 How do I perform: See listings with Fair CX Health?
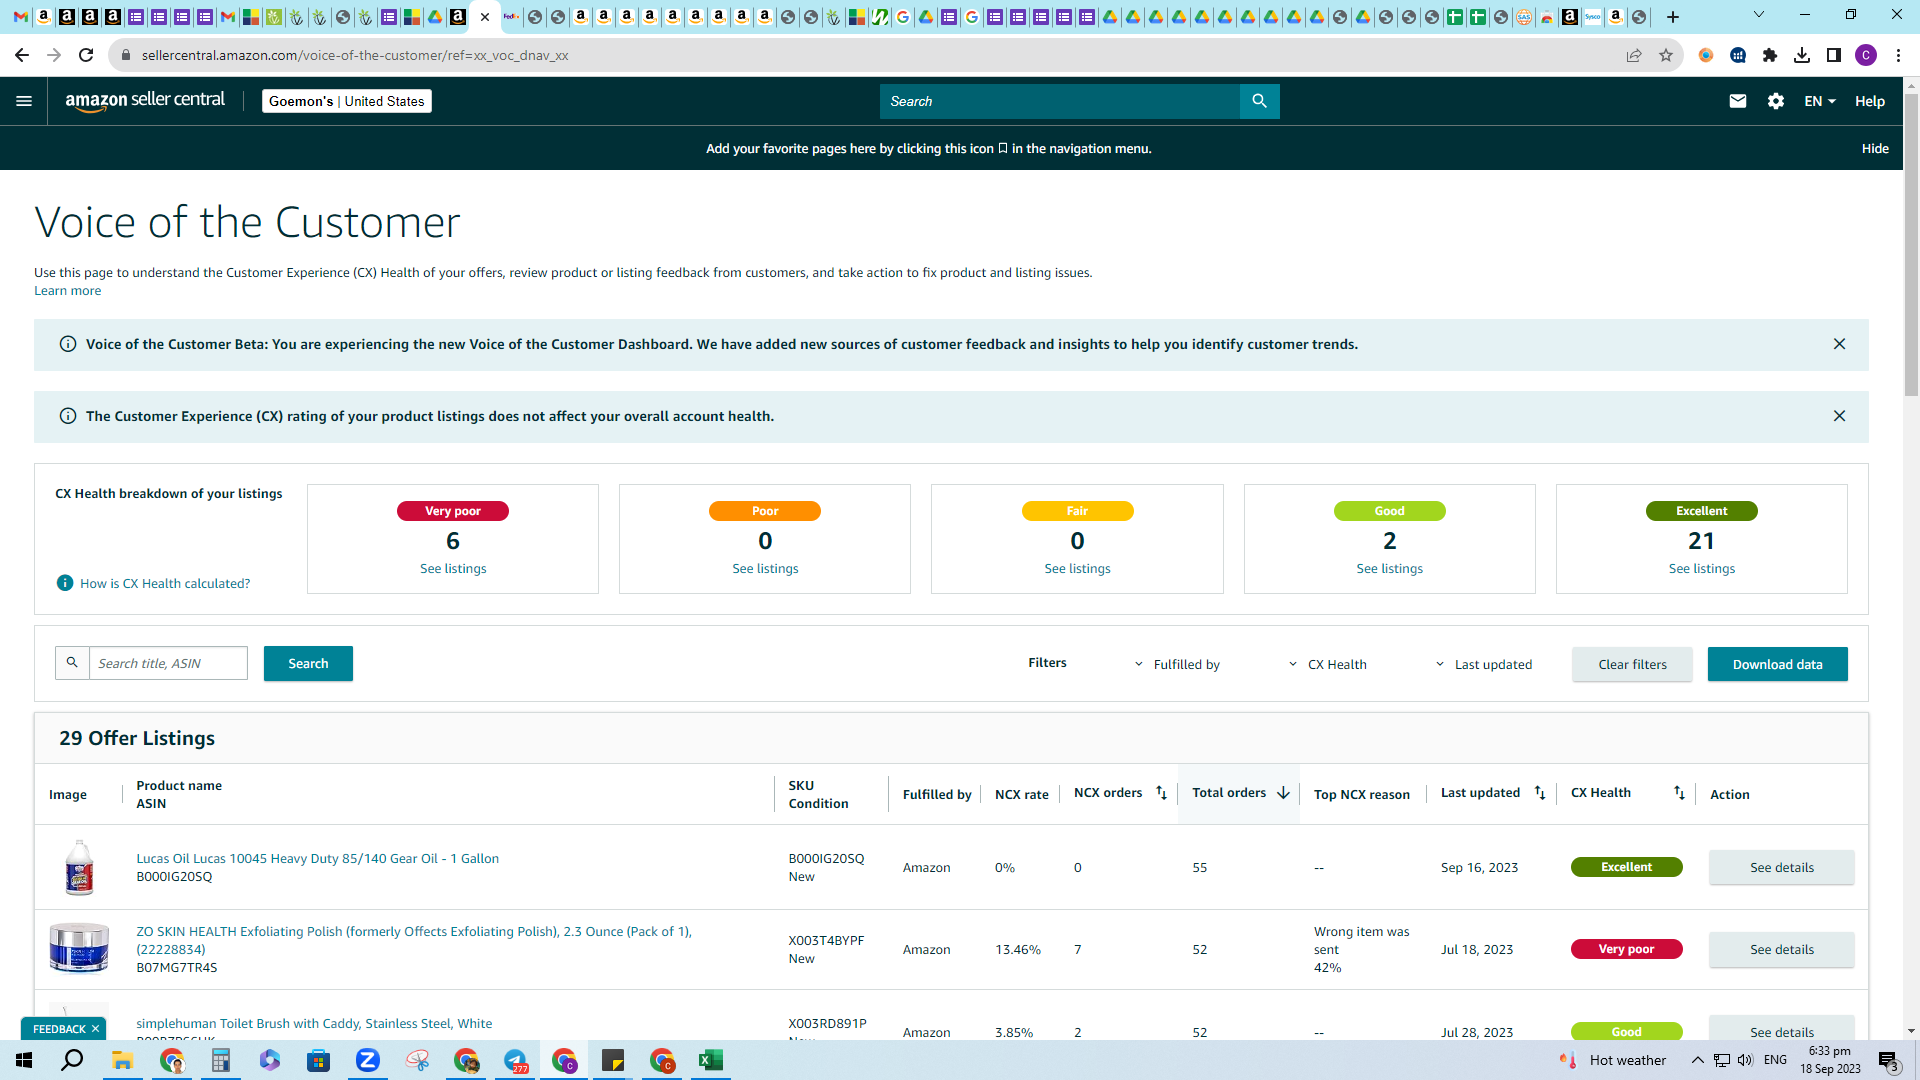pos(1077,569)
